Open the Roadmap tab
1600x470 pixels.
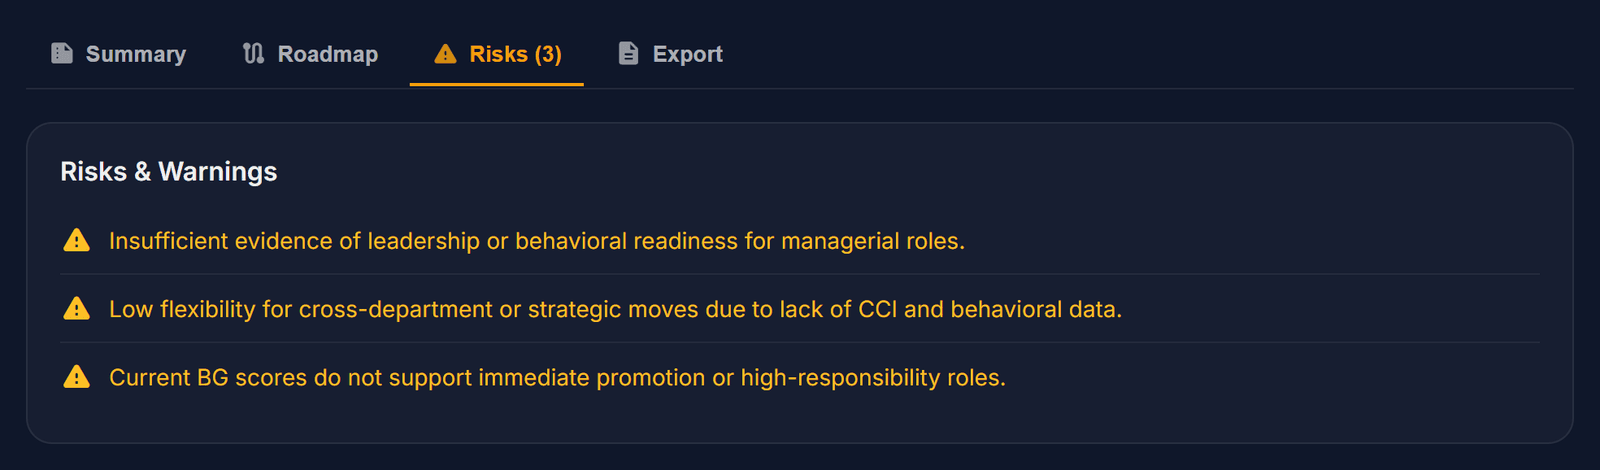[311, 54]
